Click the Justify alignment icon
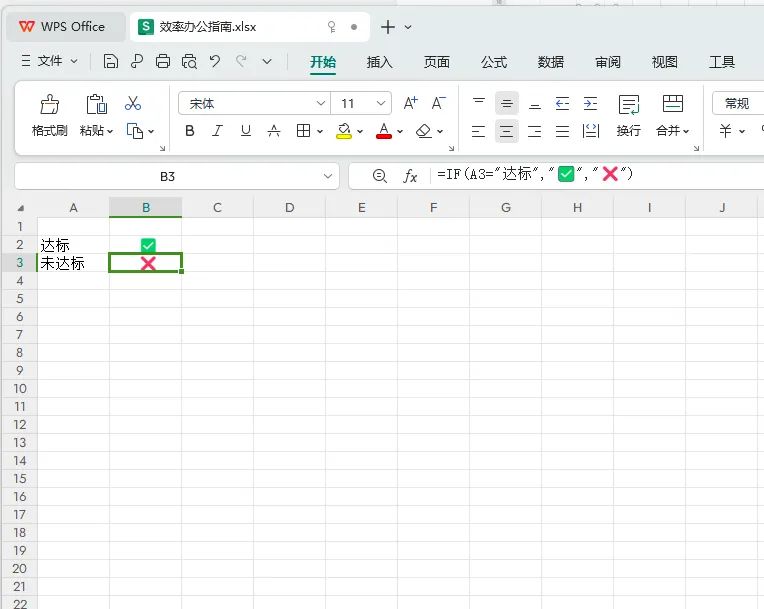The width and height of the screenshot is (764, 609). click(562, 131)
